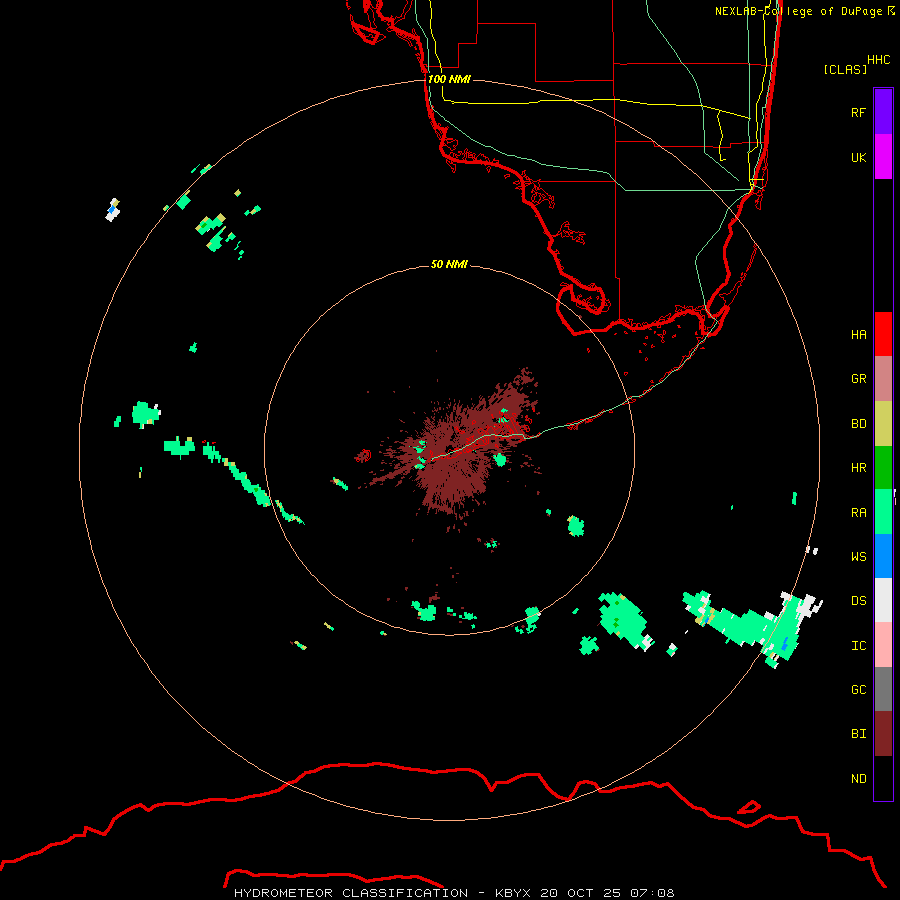Click the UK magenta legend swatch
This screenshot has width=900, height=900.
(883, 157)
